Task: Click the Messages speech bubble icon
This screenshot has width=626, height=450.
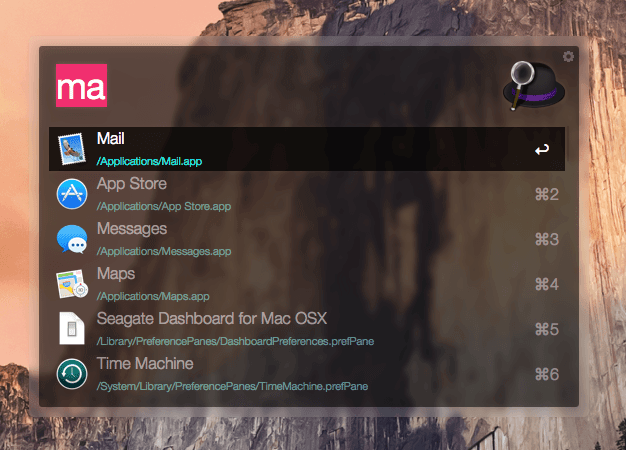Action: coord(72,239)
